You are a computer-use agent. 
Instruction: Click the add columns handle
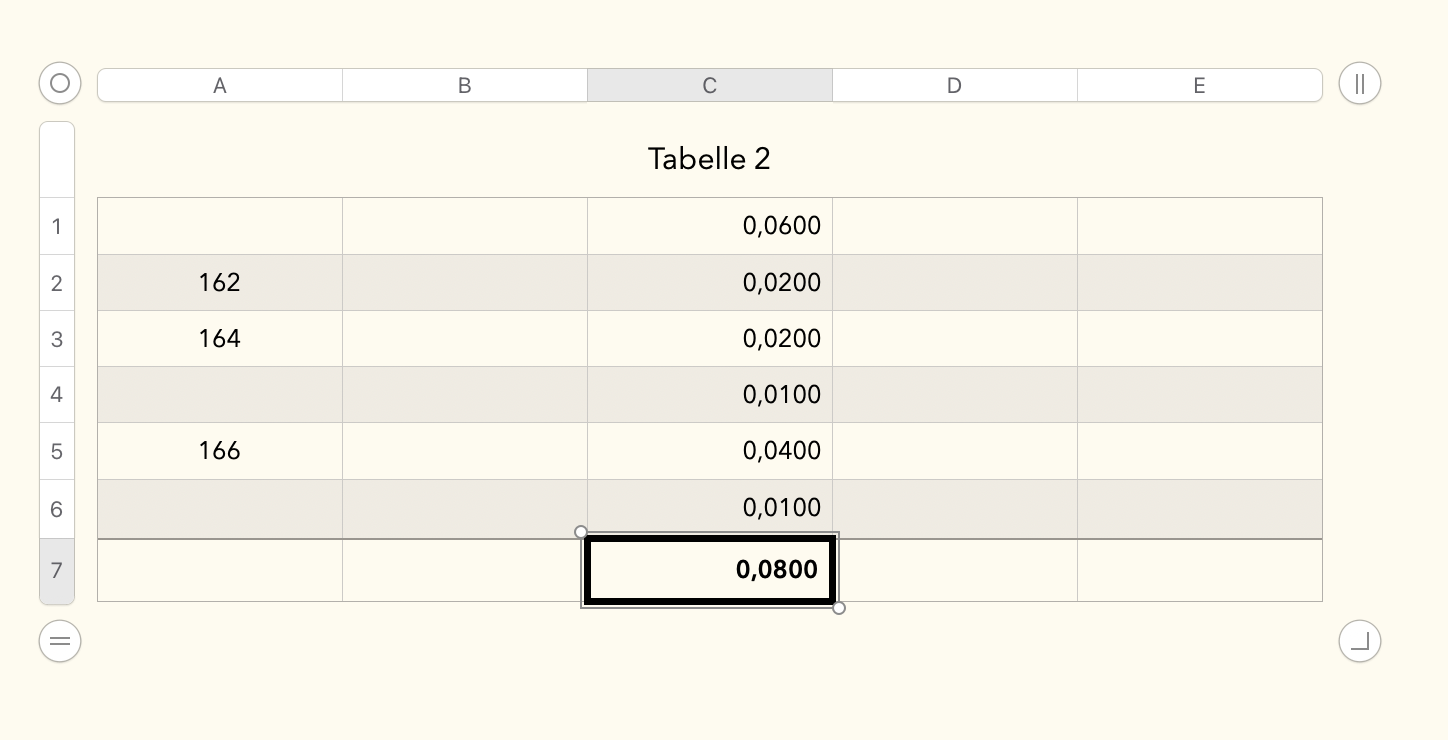point(1359,83)
